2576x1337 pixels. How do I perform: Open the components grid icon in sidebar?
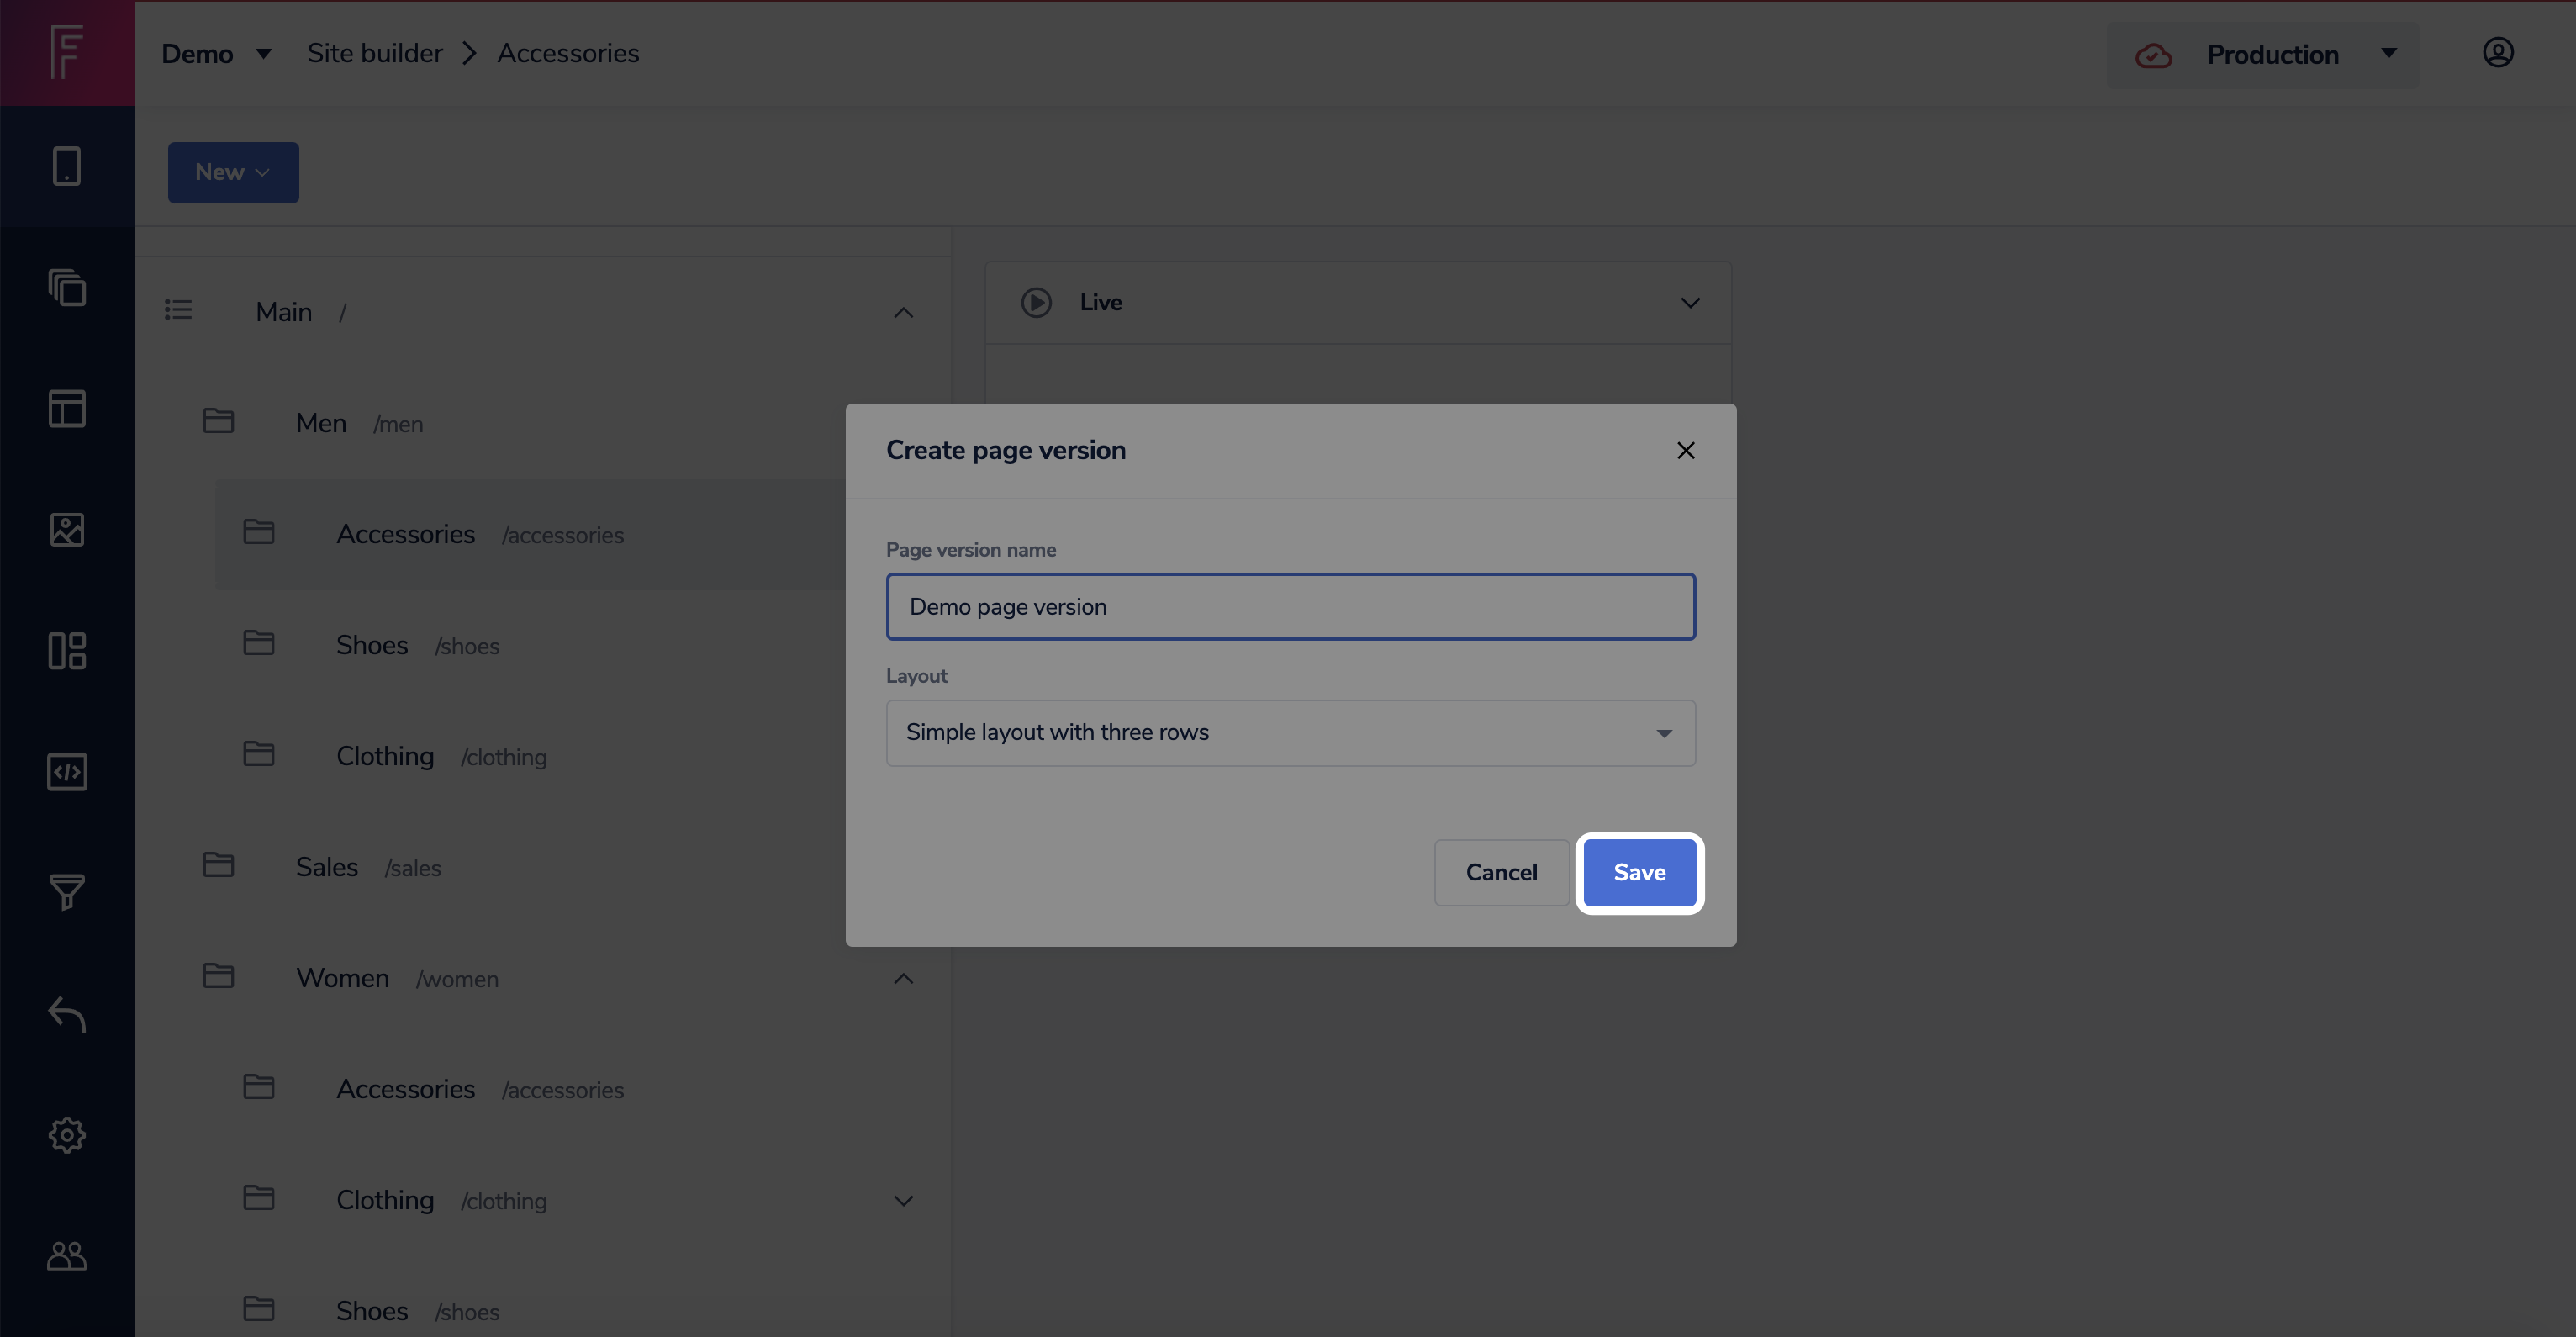(66, 651)
